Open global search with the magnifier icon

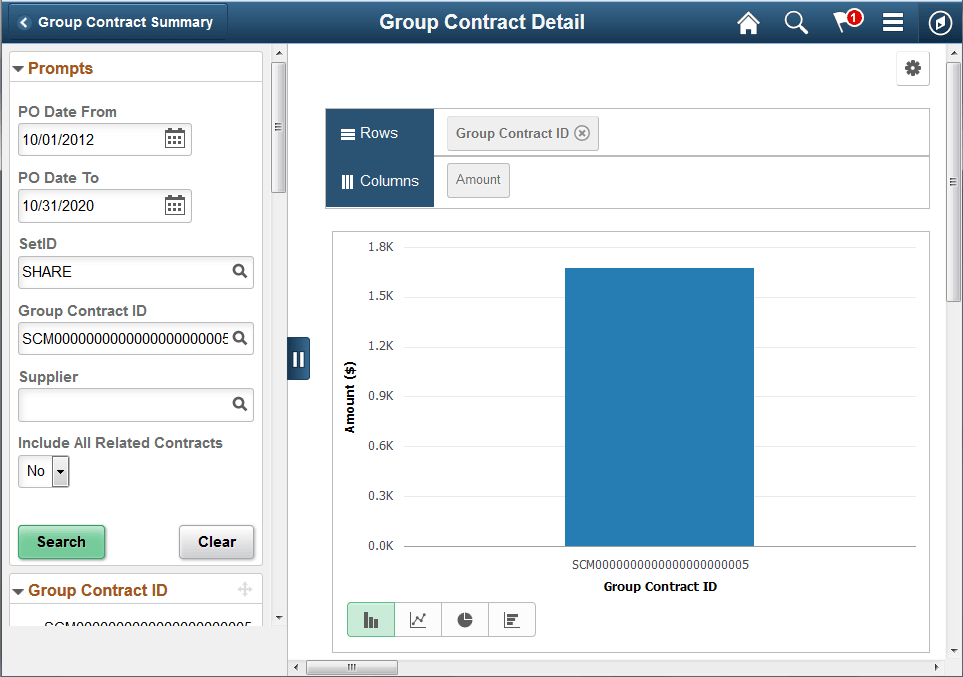795,22
